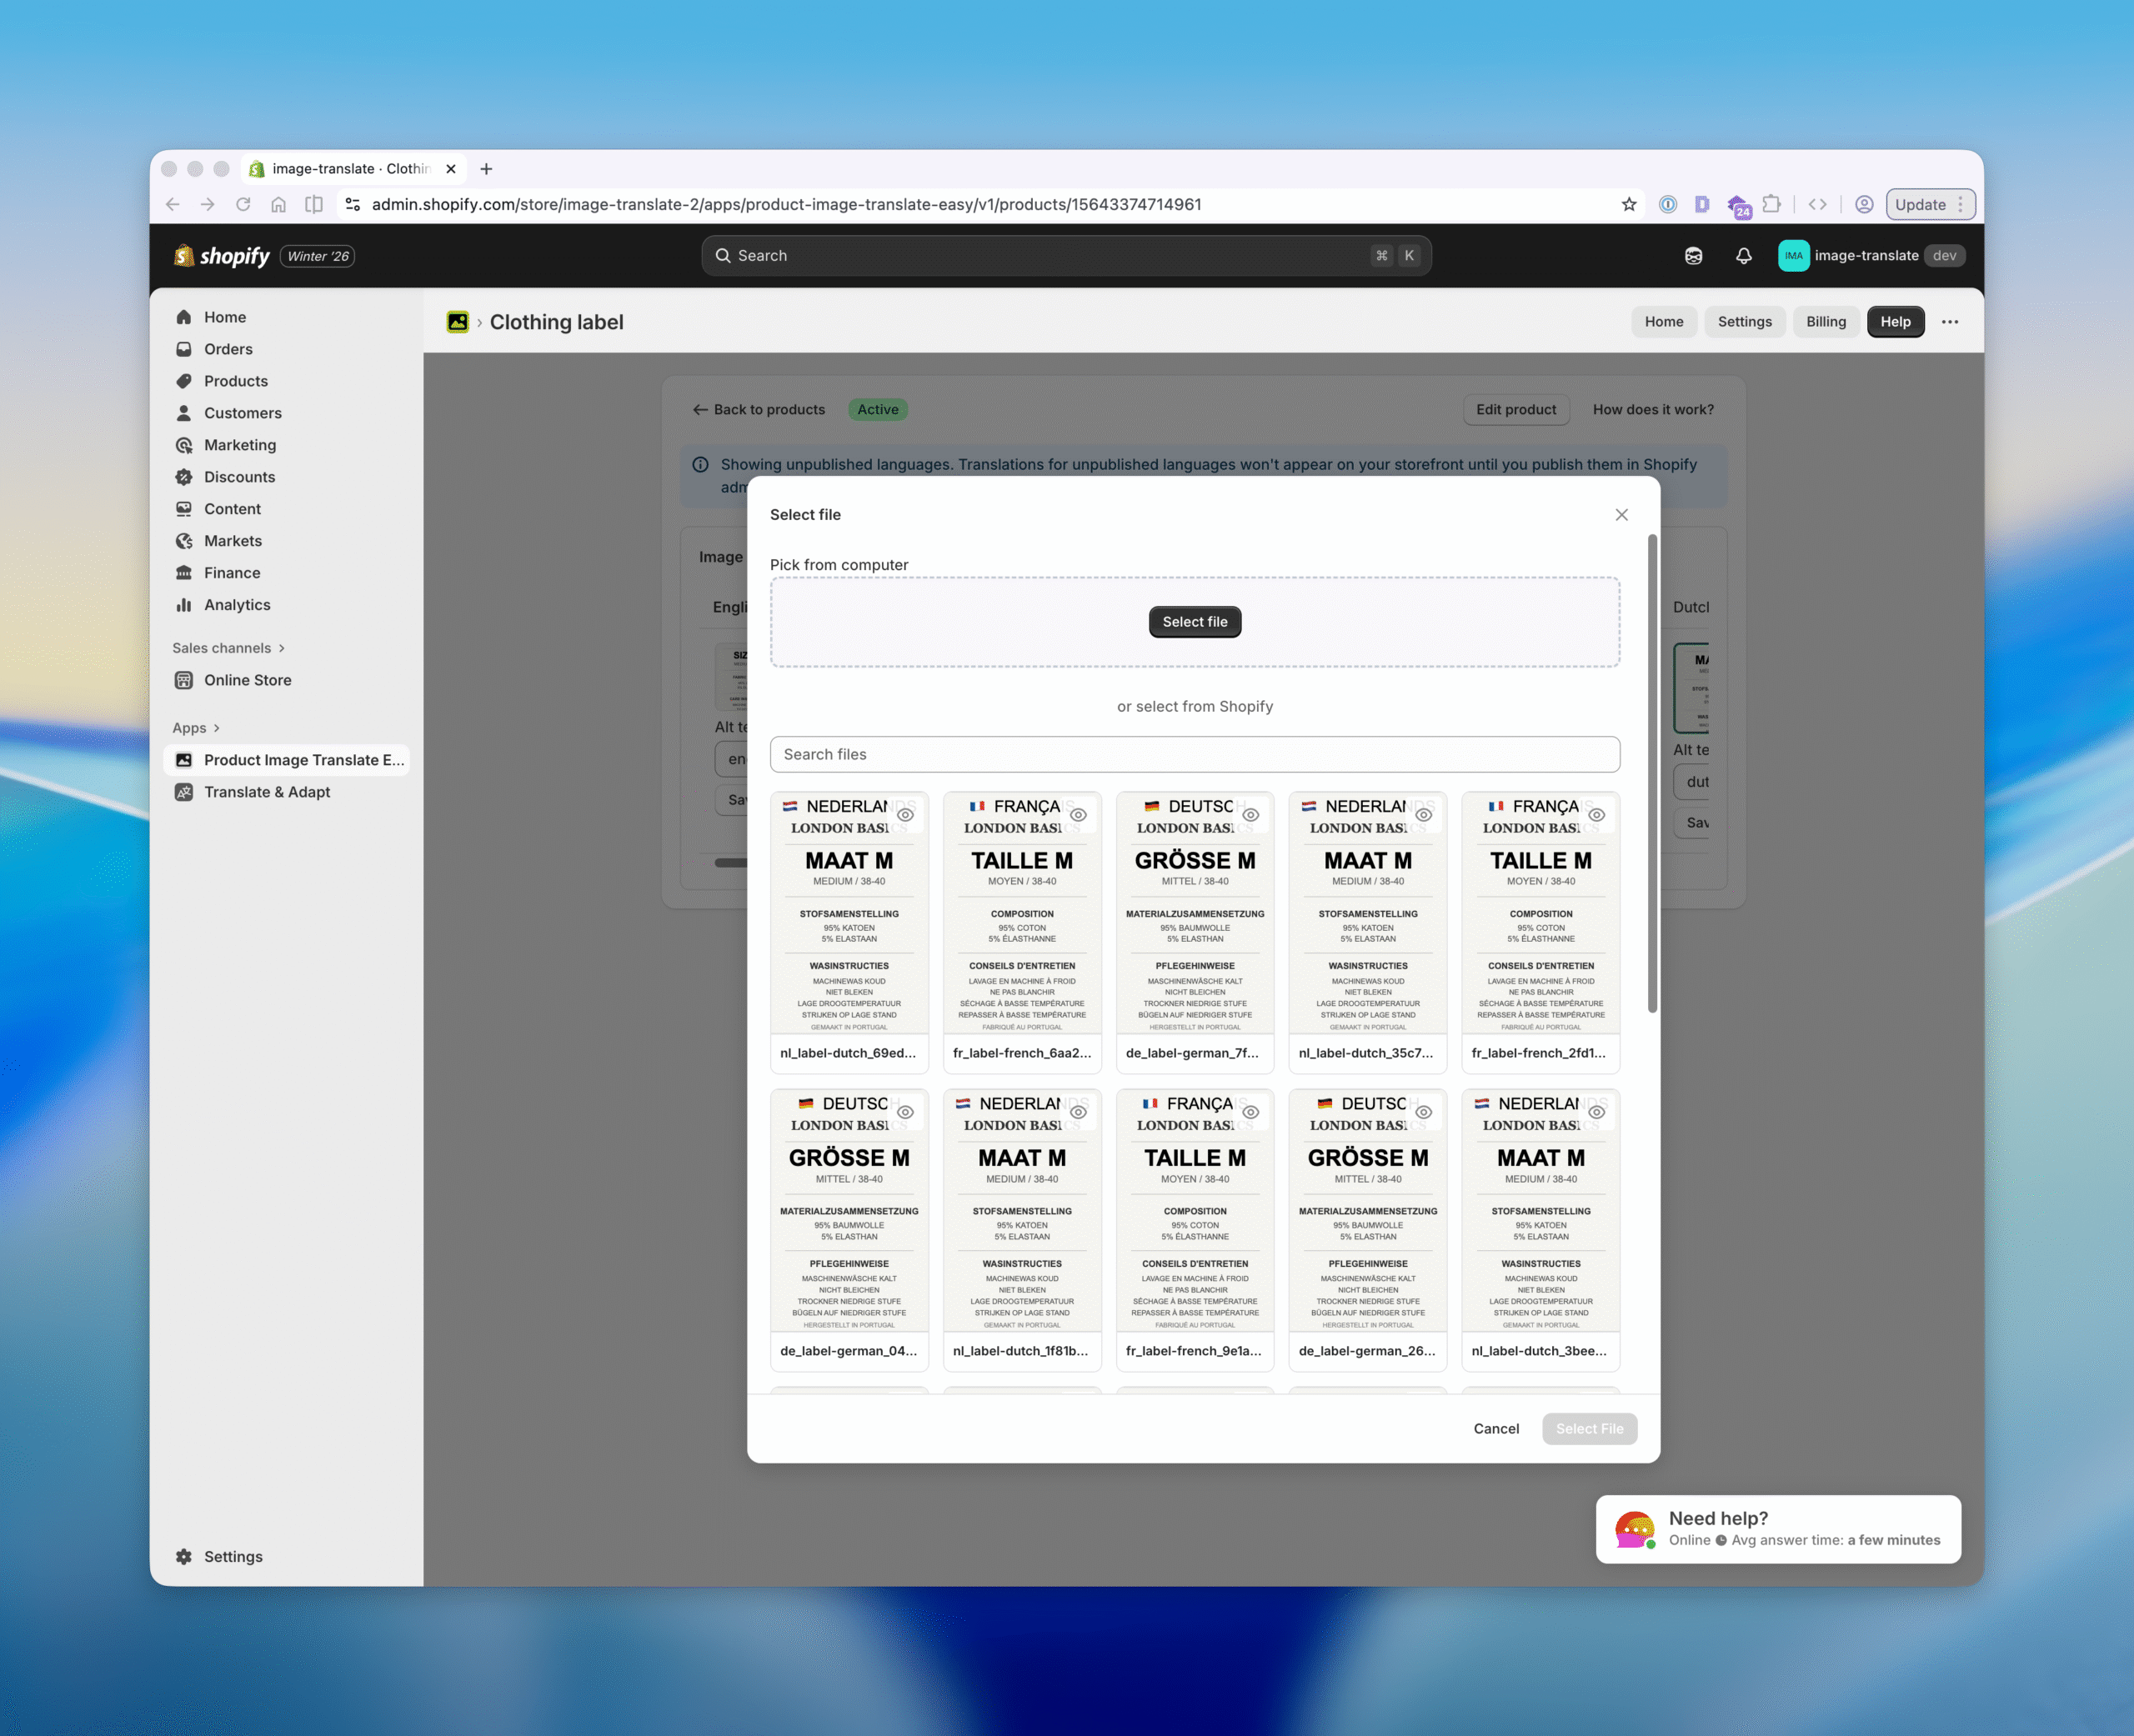2134x1736 pixels.
Task: Click browser reload icon
Action: click(x=243, y=204)
